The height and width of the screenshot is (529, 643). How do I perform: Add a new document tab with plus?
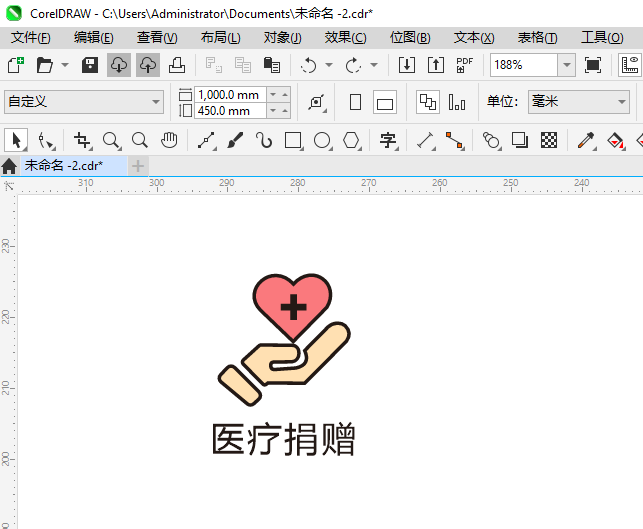[x=138, y=166]
